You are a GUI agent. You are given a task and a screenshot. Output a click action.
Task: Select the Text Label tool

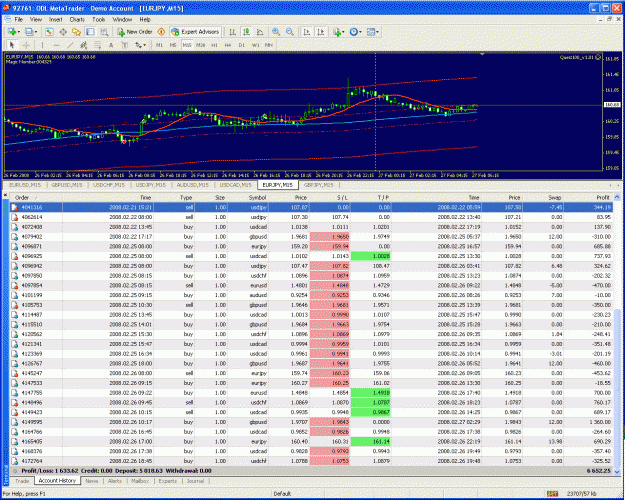coord(124,45)
